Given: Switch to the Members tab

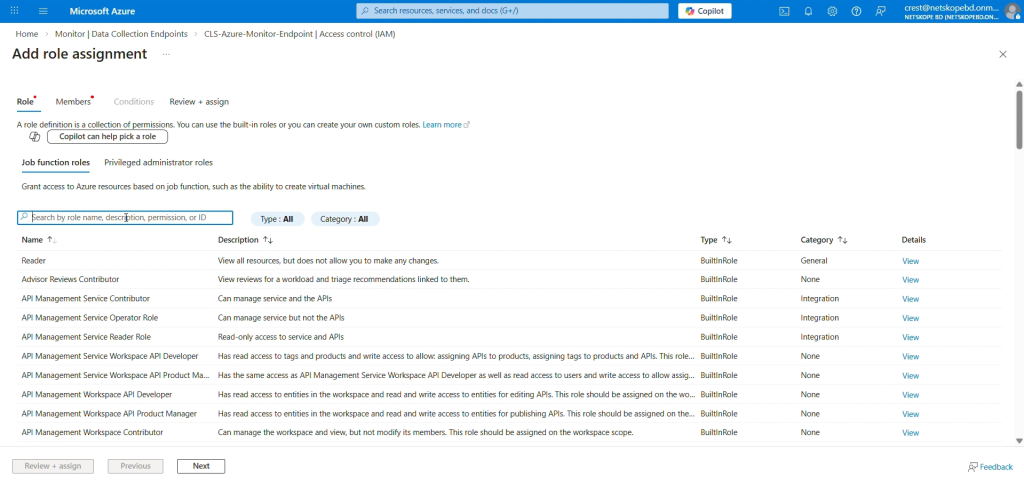Looking at the screenshot, I should (x=73, y=102).
